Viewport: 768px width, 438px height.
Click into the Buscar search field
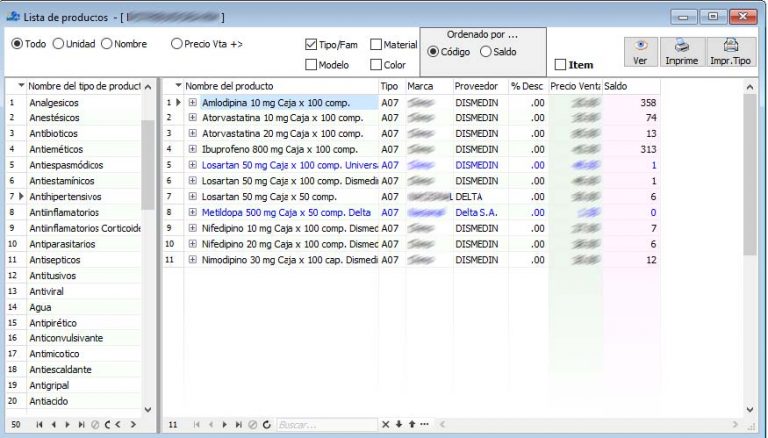[327, 424]
